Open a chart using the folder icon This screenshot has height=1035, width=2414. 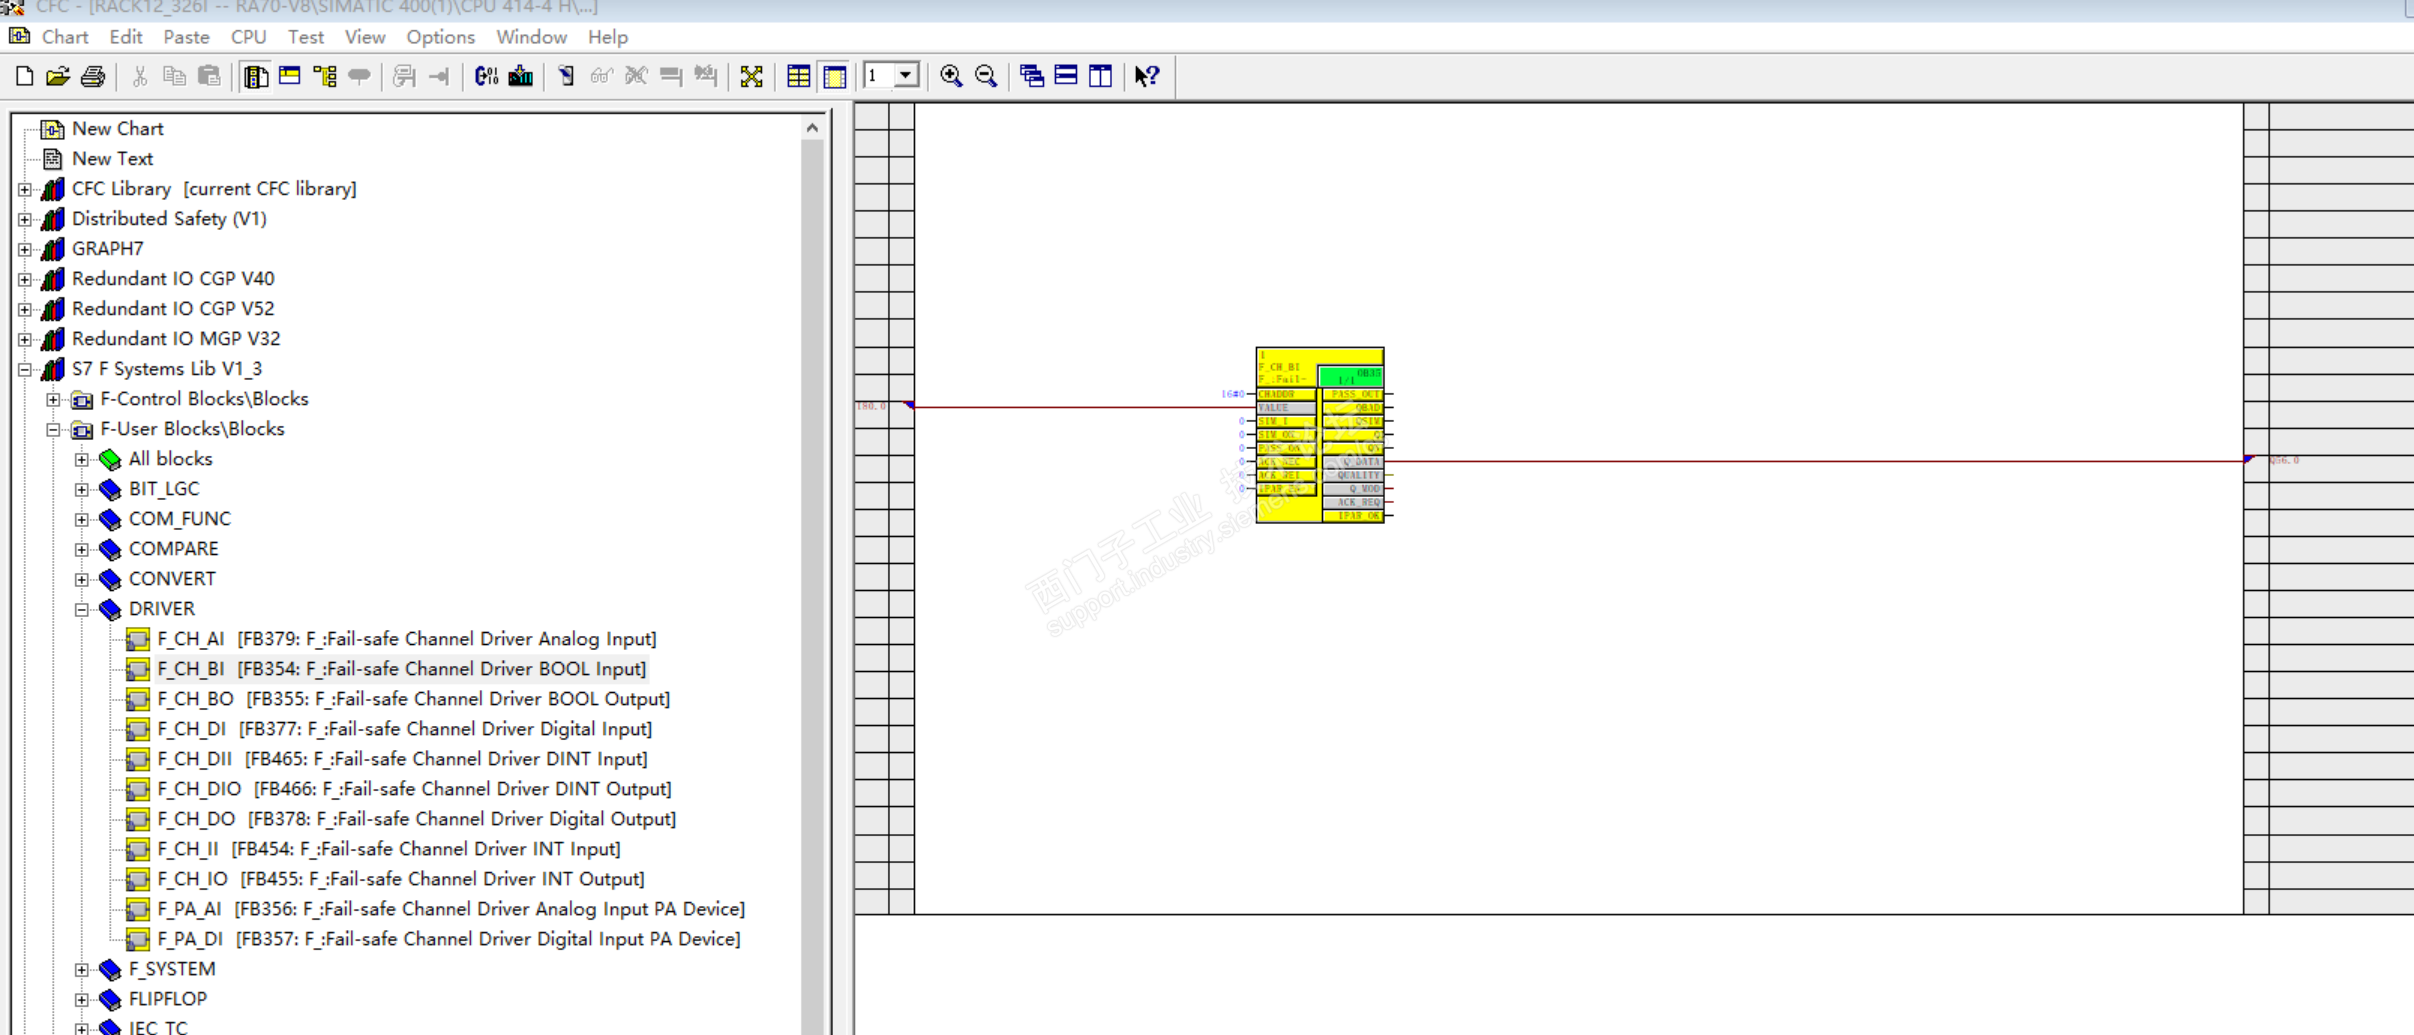point(58,76)
